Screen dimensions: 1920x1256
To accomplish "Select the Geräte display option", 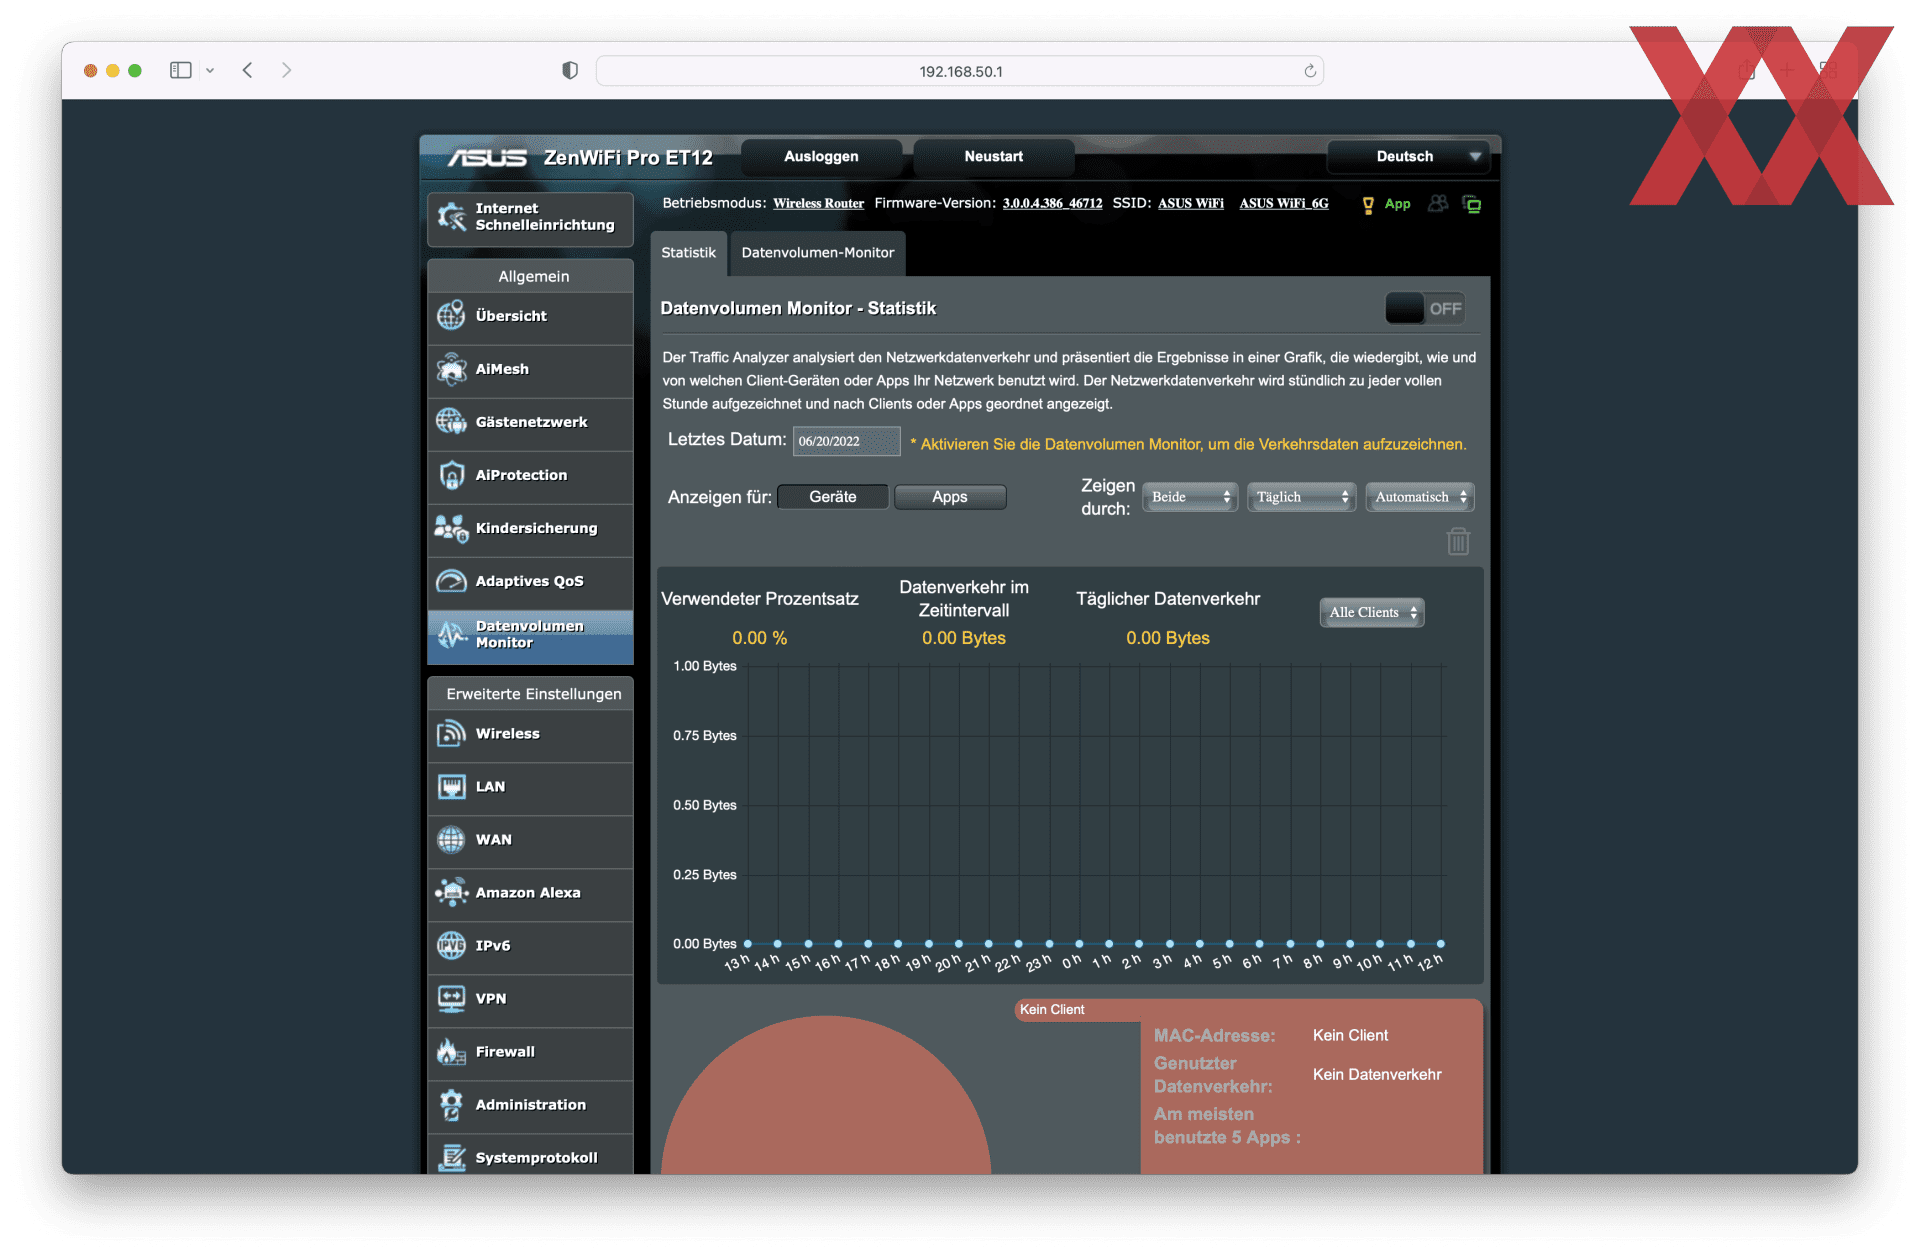I will pyautogui.click(x=832, y=497).
